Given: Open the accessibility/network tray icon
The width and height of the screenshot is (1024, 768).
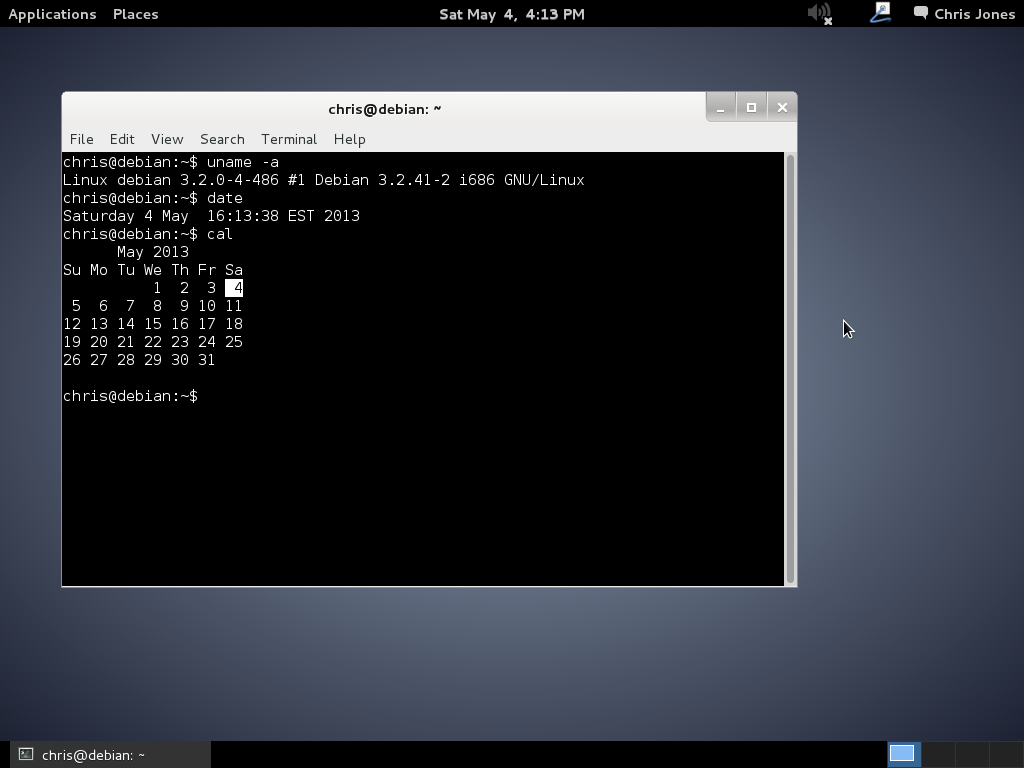Looking at the screenshot, I should tap(880, 13).
